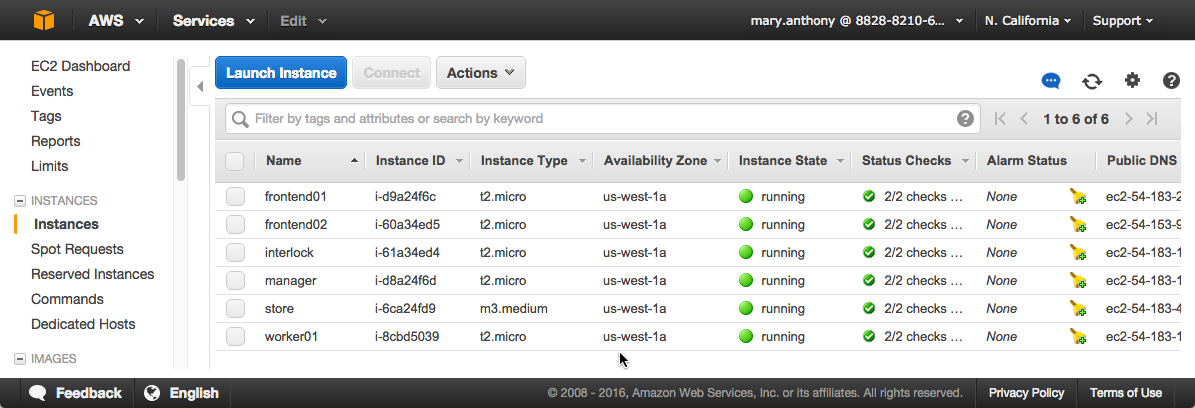Collapse the INSTANCES sidebar section
Viewport: 1195px width, 408px height.
[20, 201]
